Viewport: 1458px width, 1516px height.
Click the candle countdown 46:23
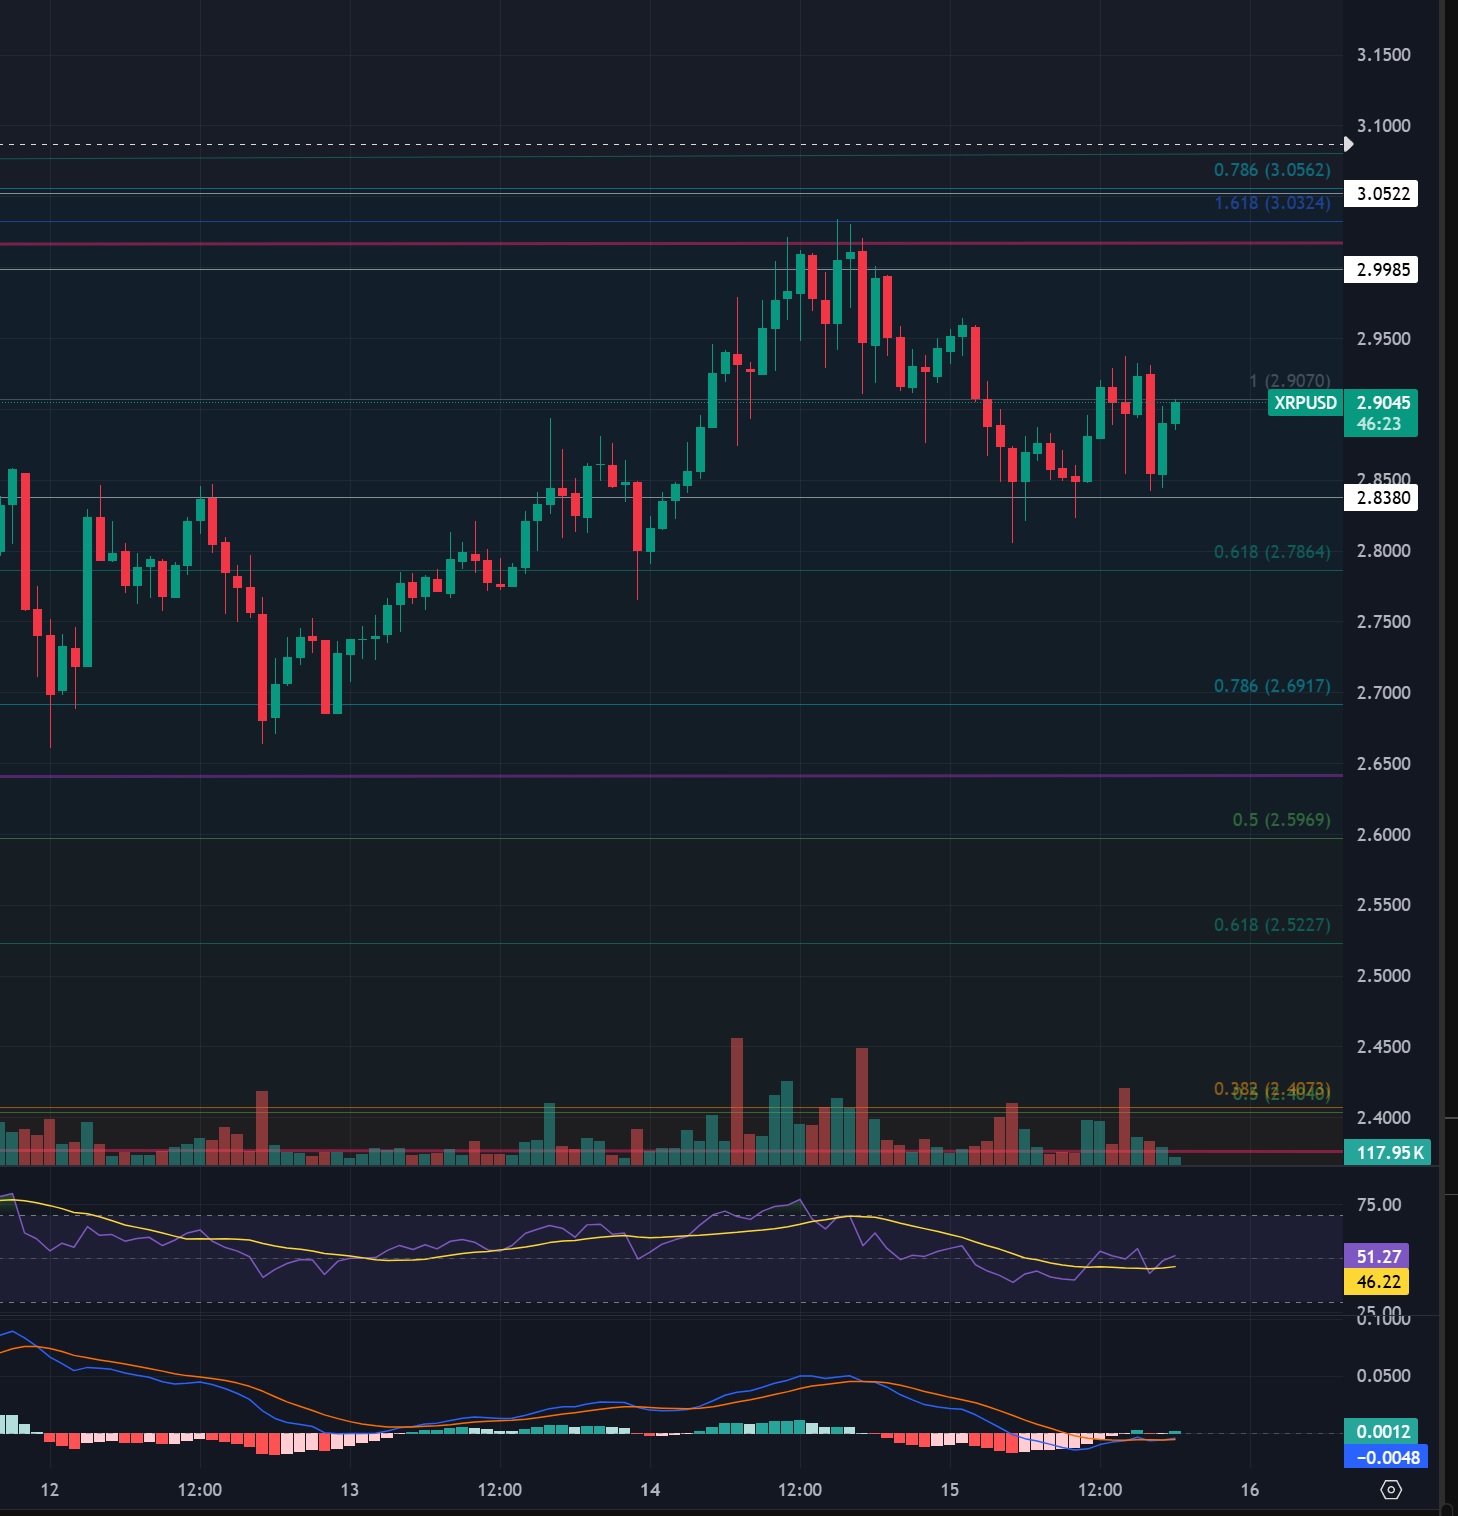(x=1379, y=424)
